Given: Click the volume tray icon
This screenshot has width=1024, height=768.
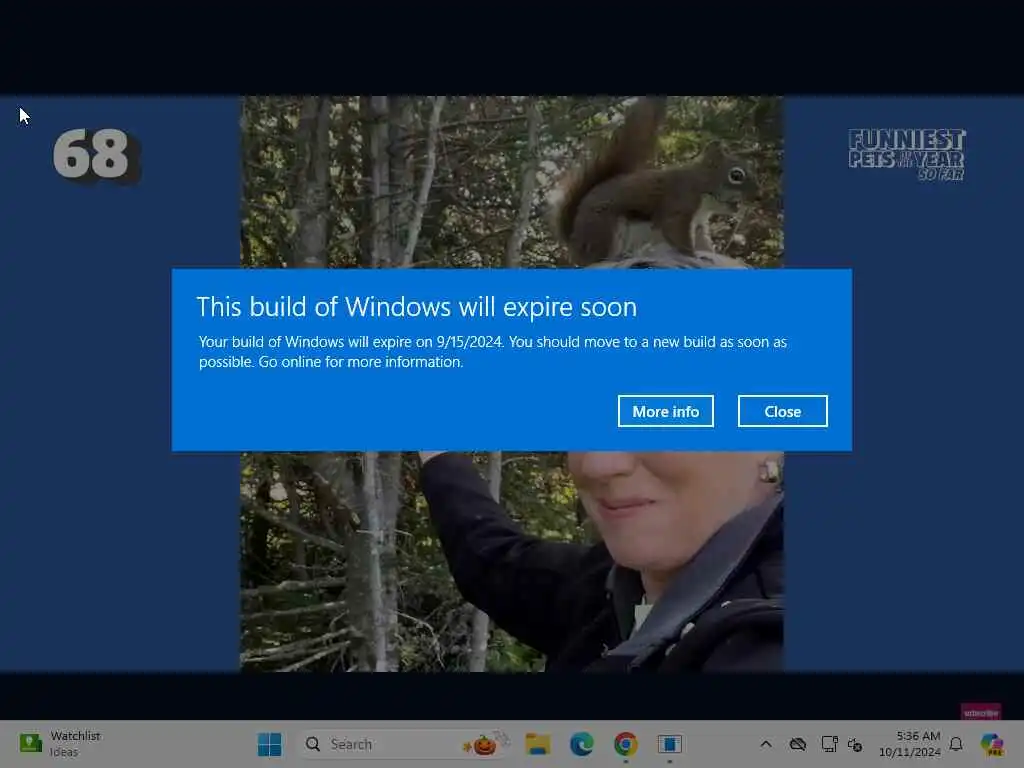Looking at the screenshot, I should 855,744.
